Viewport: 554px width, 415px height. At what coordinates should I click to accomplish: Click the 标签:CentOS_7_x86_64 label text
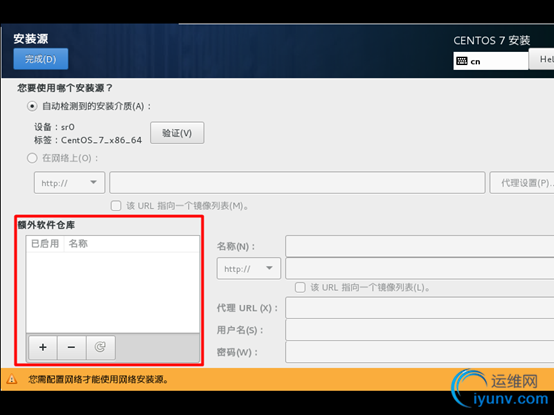coord(88,140)
